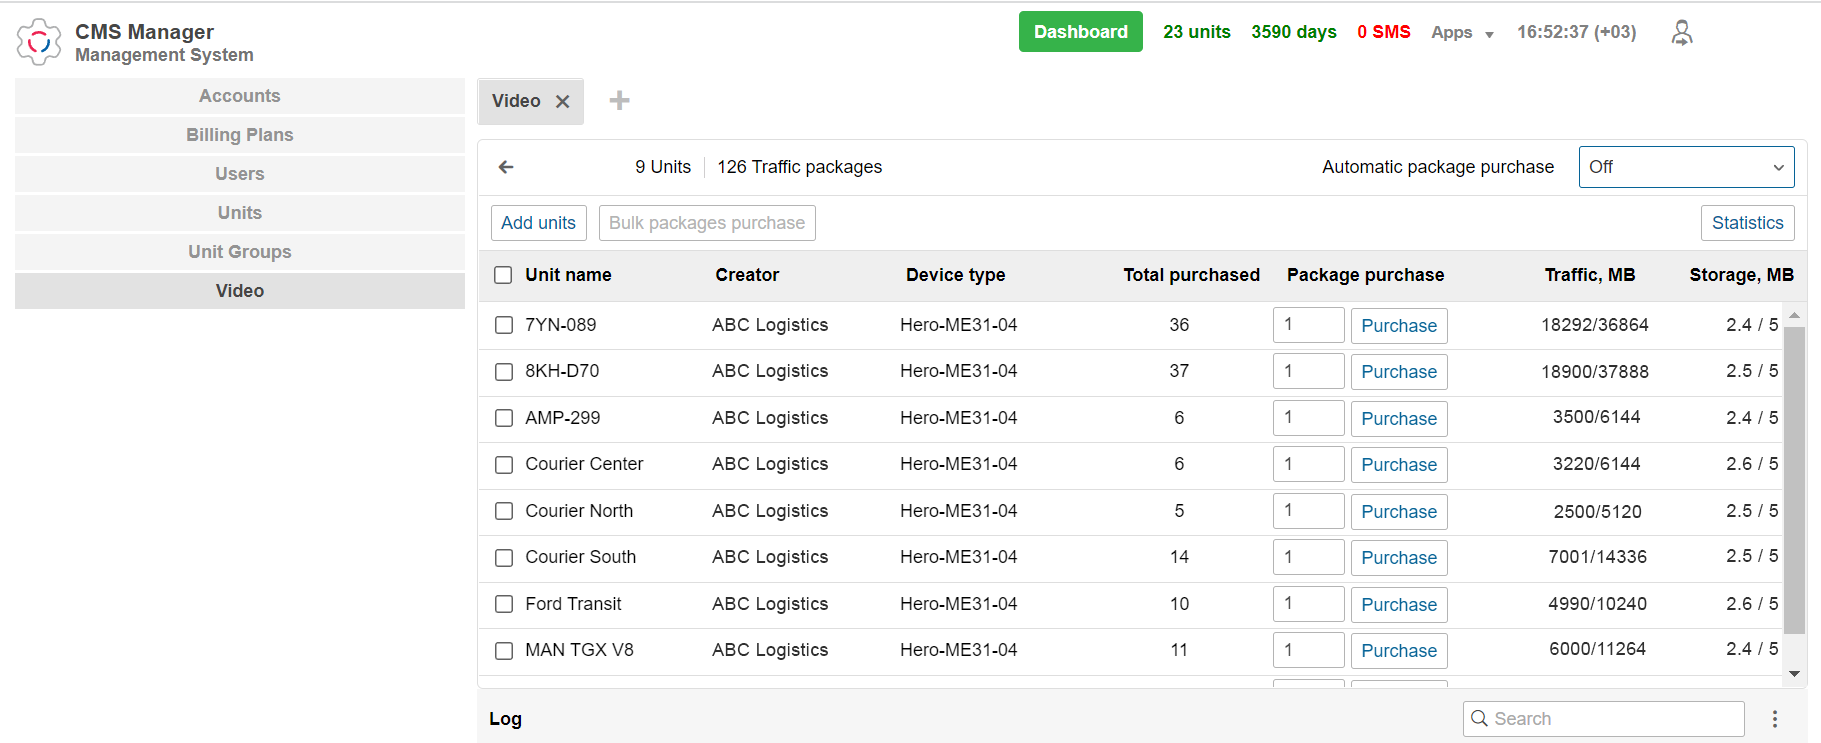Viewport: 1821px width, 743px height.
Task: Go back using the left arrow
Action: (506, 167)
